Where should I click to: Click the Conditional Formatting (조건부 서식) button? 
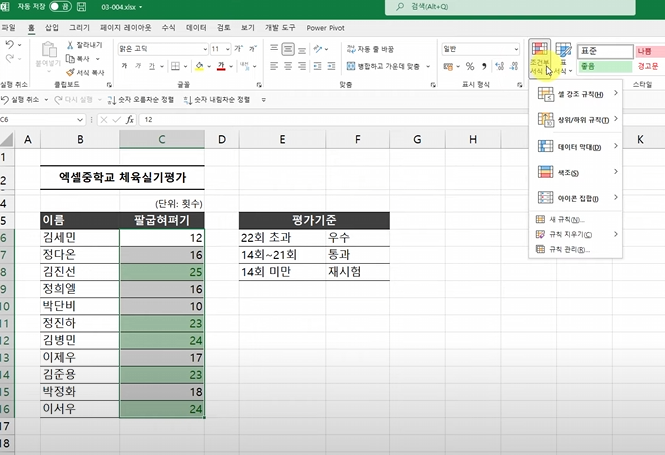(539, 59)
